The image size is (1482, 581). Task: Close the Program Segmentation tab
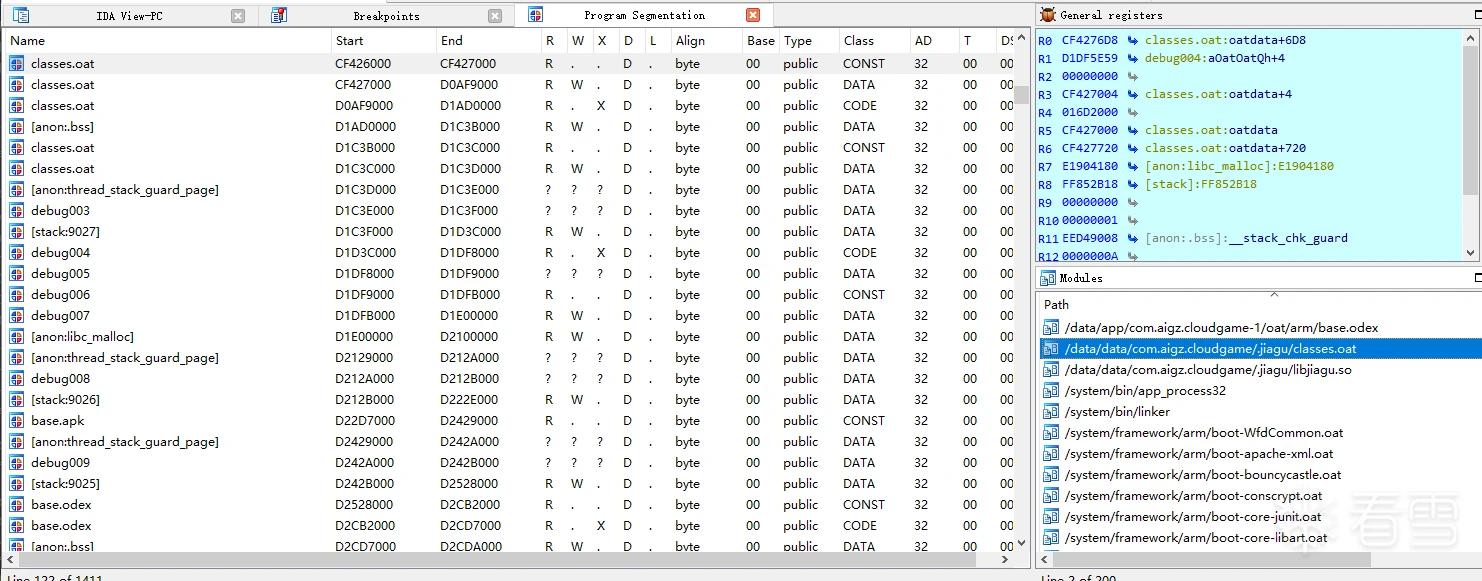click(753, 15)
